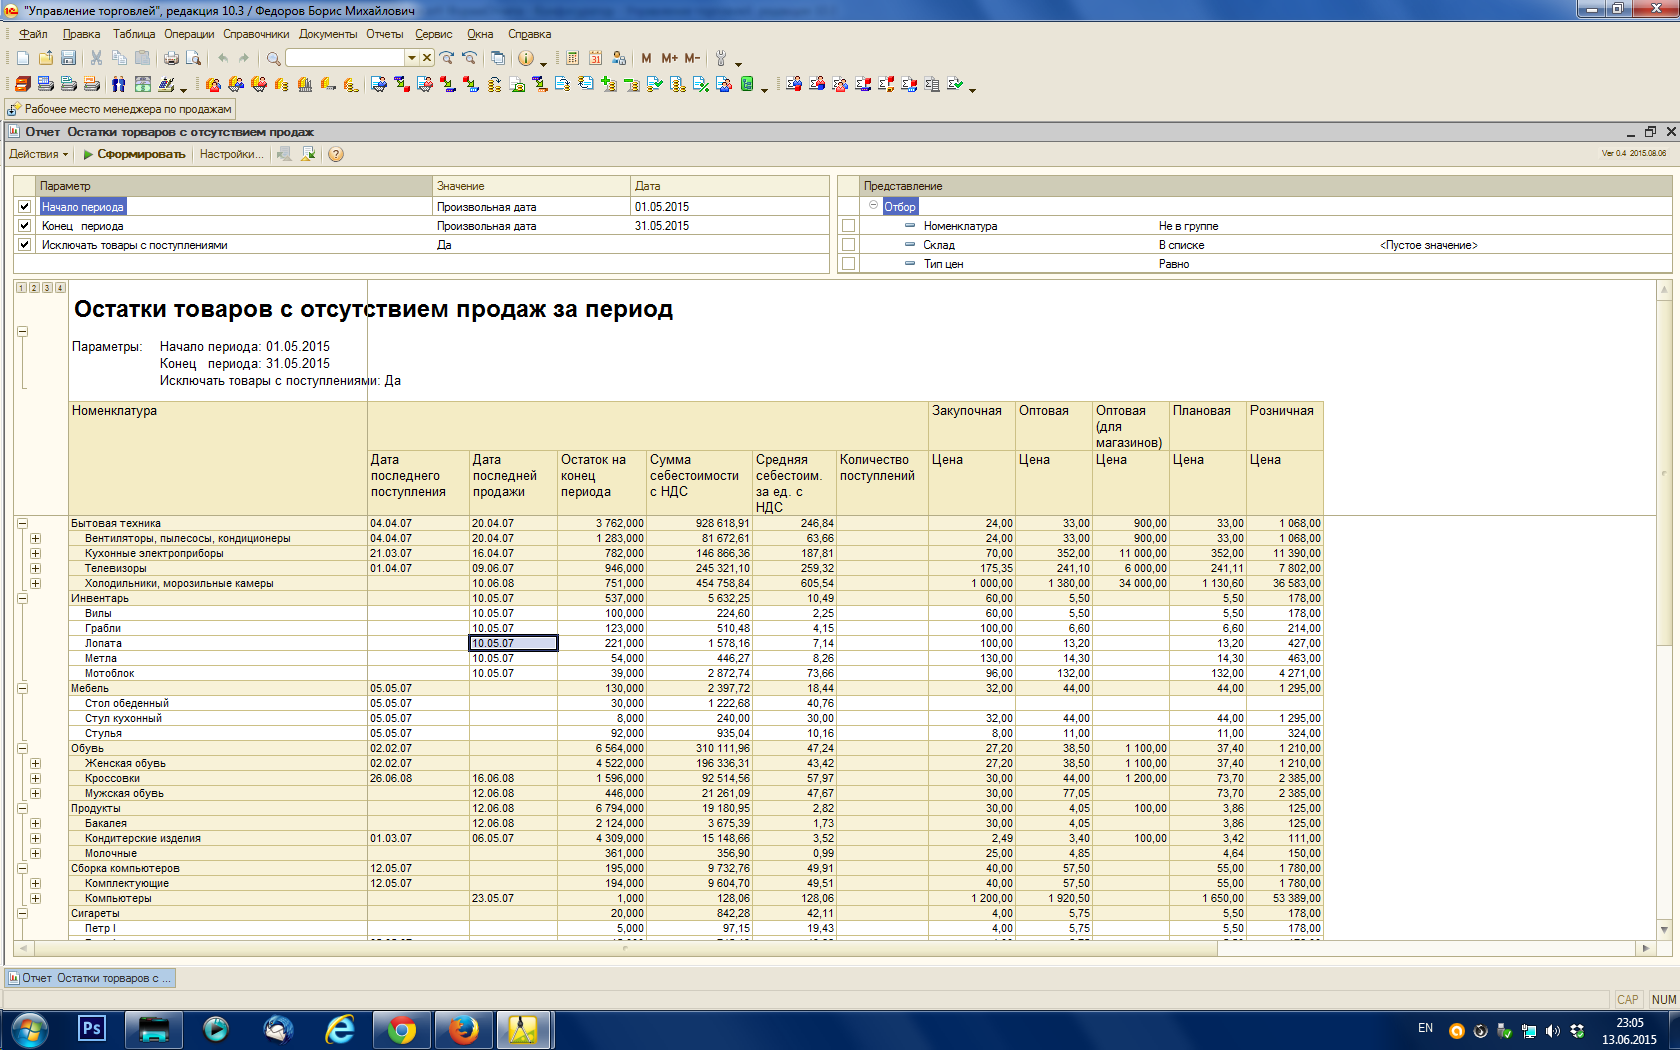Uncheck Исключать товары с поступлениями checkbox
1680x1050 pixels.
tap(25, 245)
